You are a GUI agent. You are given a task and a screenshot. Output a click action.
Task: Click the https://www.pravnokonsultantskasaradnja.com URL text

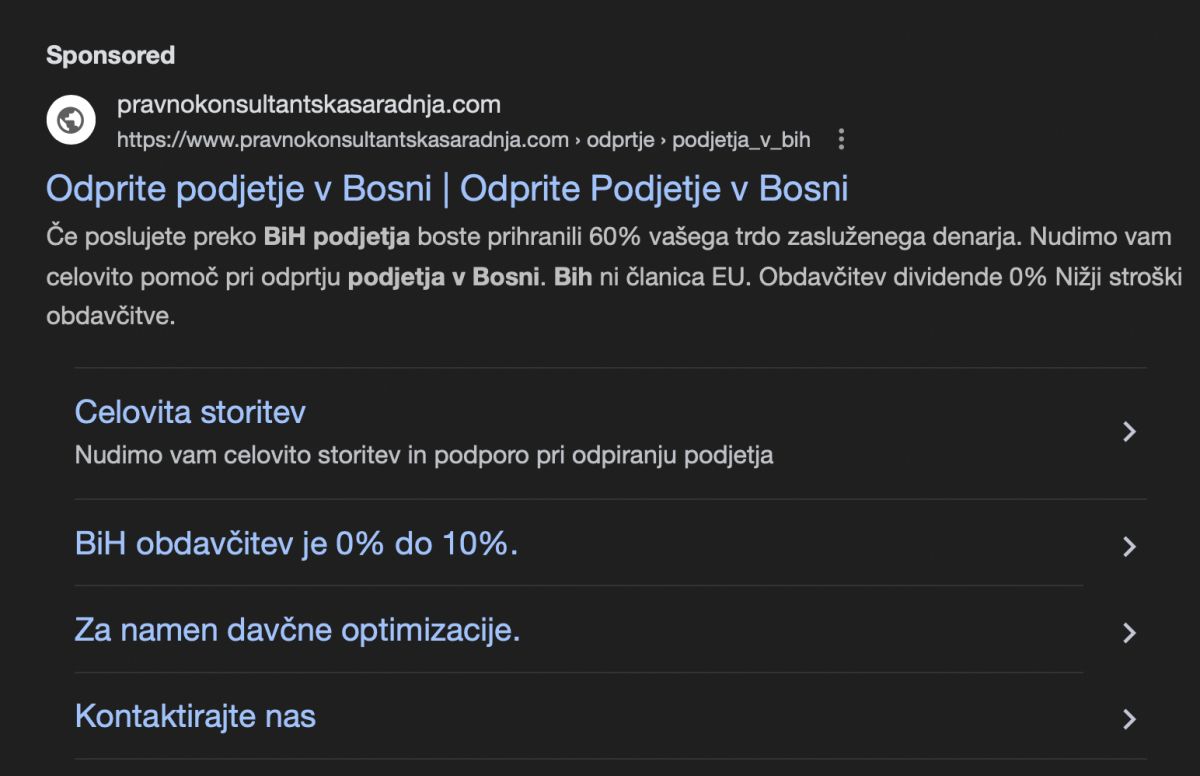click(343, 140)
